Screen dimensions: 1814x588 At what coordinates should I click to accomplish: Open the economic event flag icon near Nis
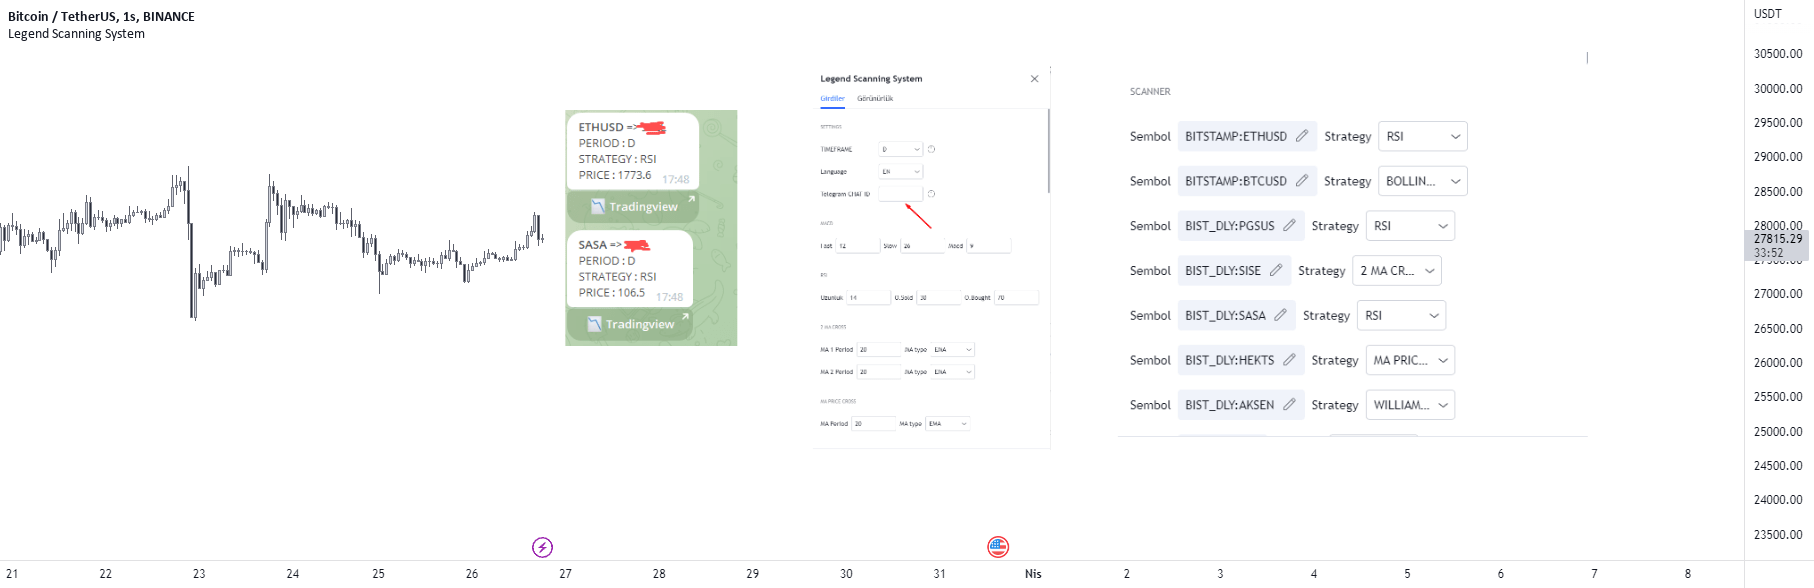tap(999, 547)
